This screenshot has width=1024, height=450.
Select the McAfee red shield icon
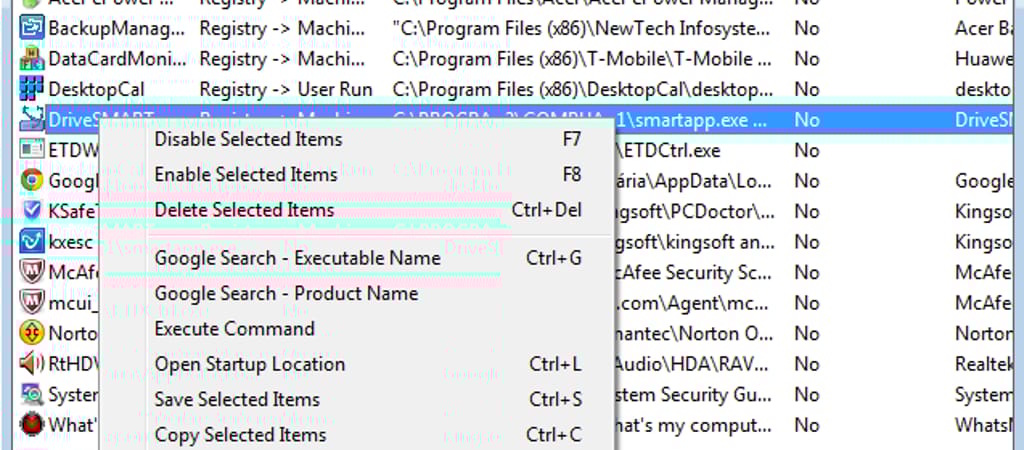coord(31,272)
